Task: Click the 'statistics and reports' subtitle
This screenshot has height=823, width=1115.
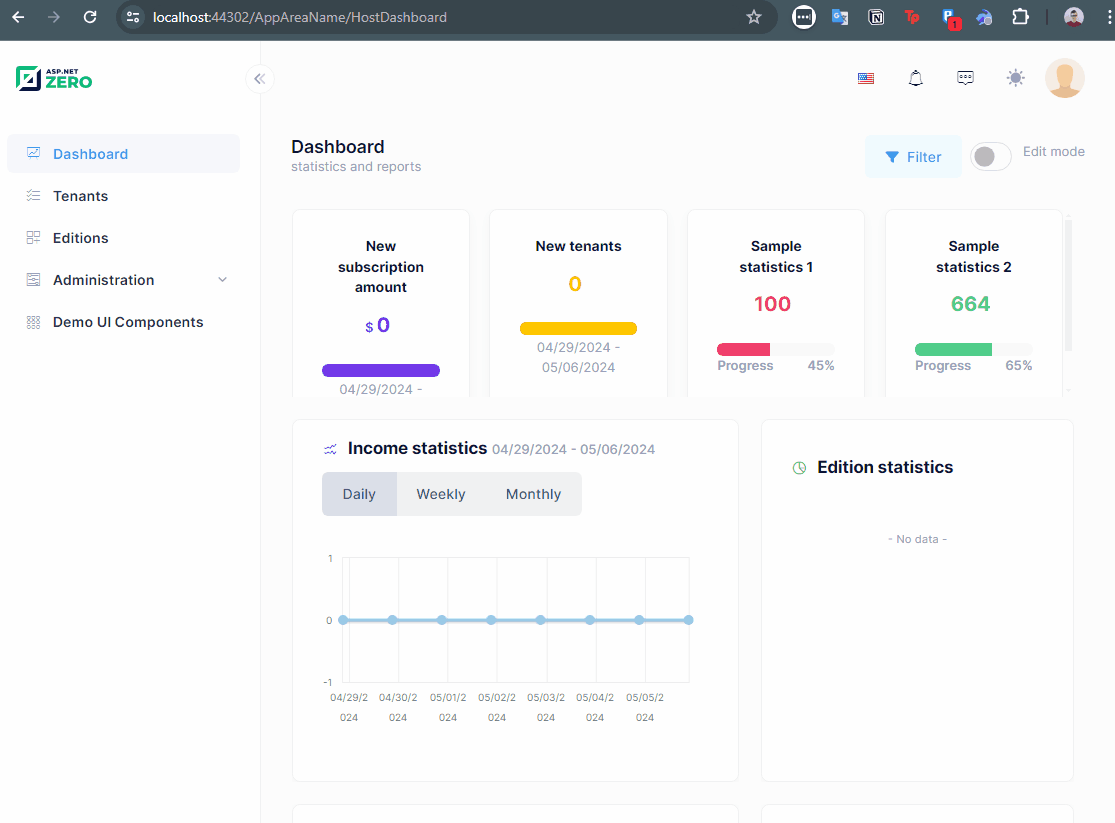Action: 356,166
